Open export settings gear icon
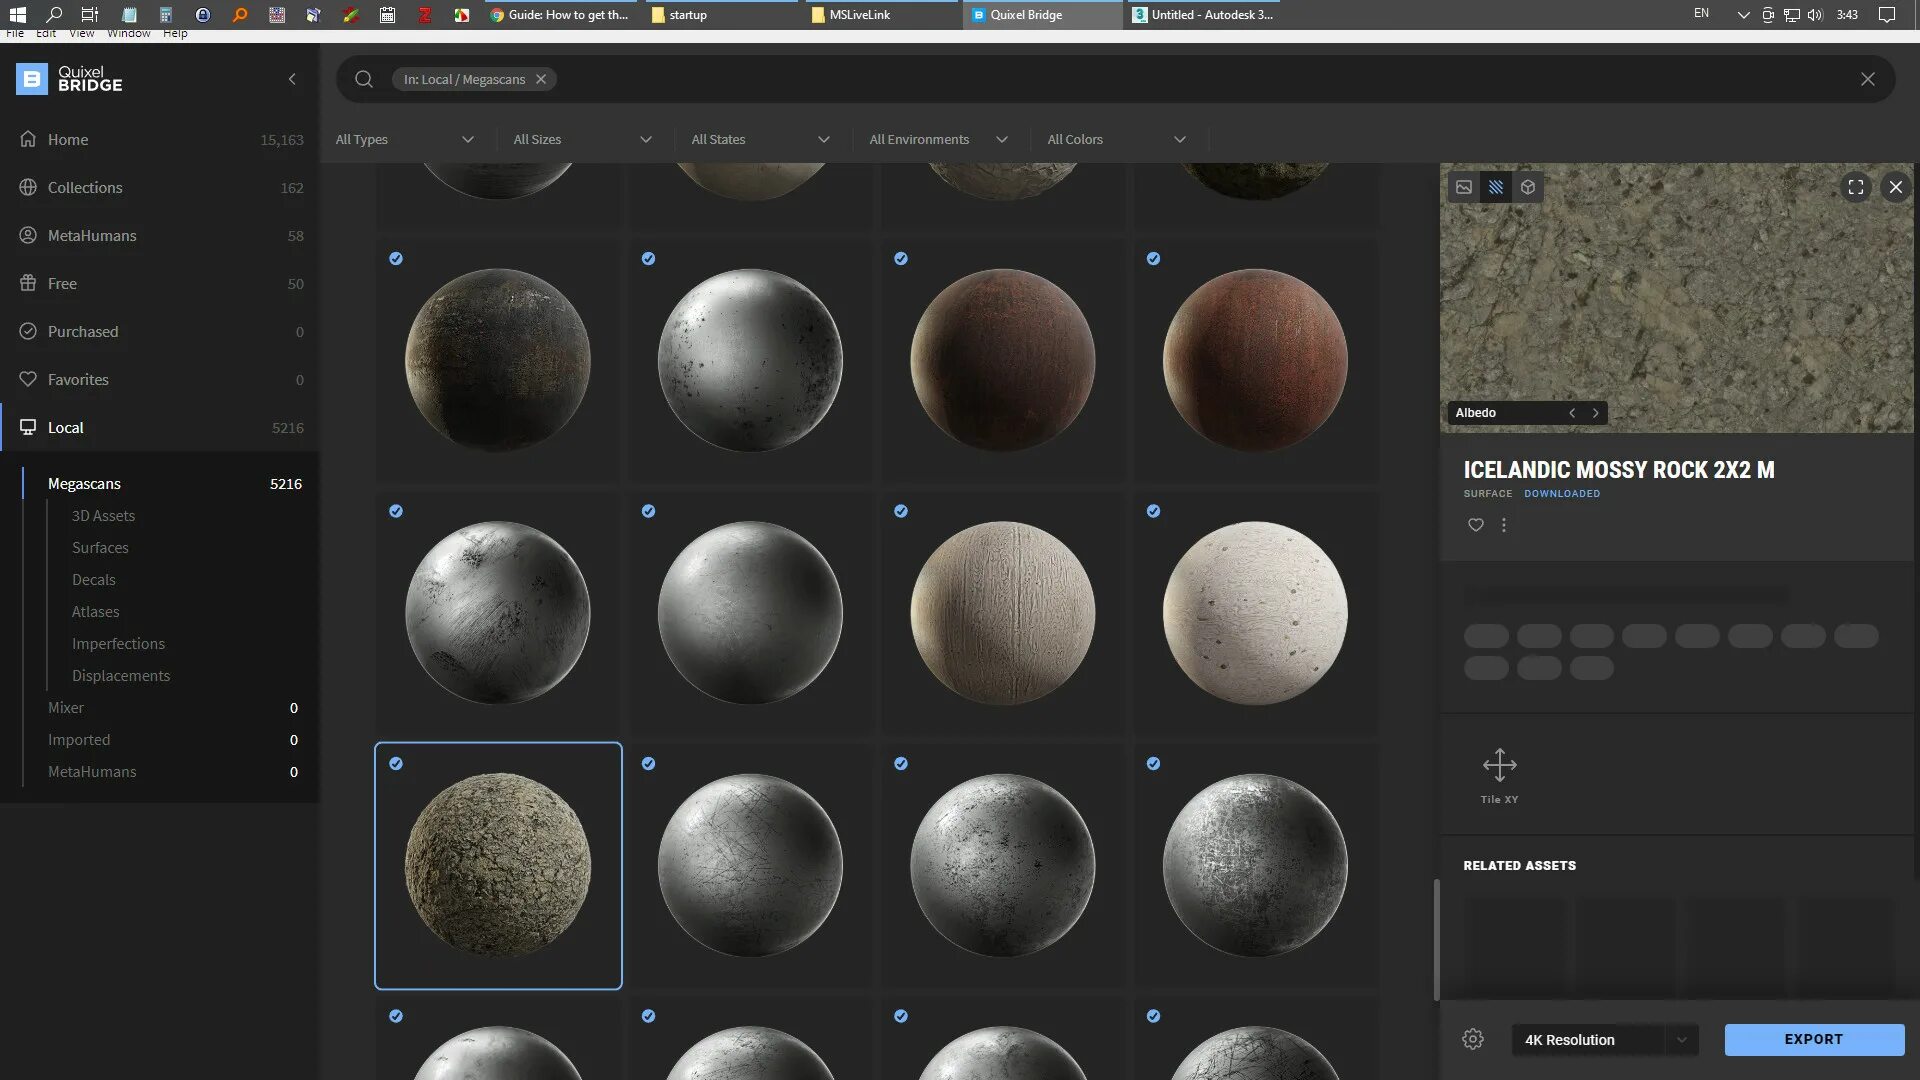Screen dimensions: 1920x1080 click(x=1472, y=1039)
